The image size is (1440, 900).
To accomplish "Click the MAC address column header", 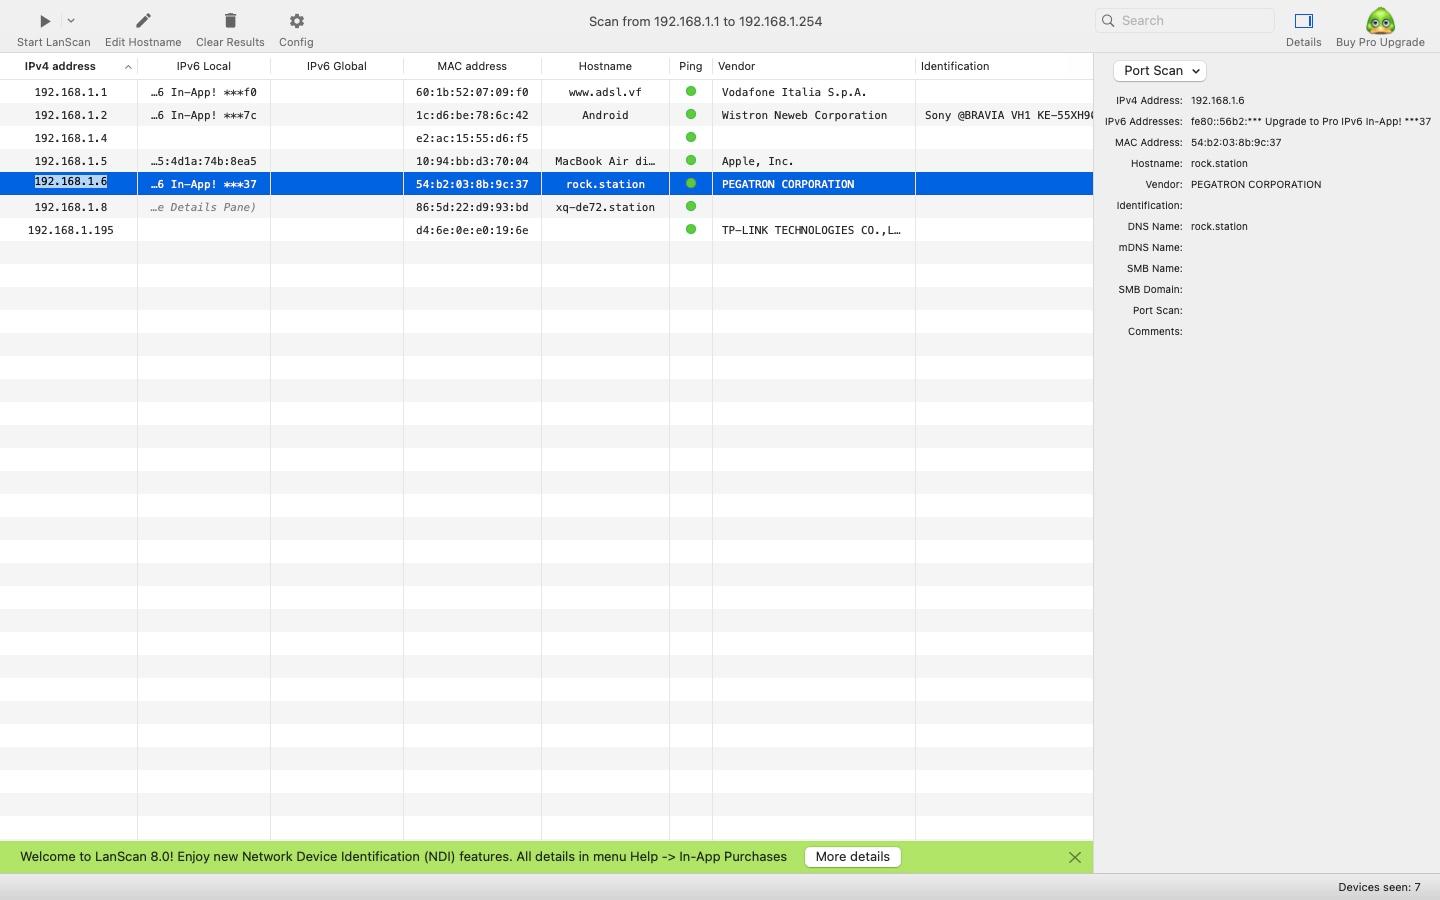I will 472,66.
